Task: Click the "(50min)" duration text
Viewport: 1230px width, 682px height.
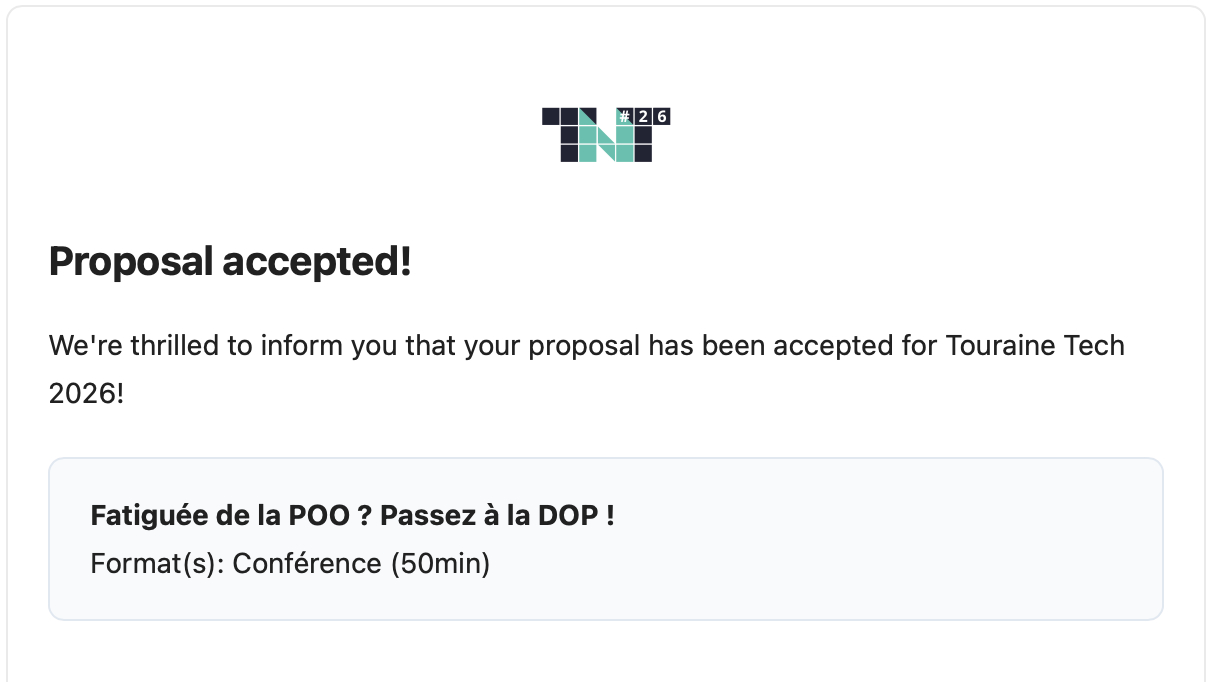Action: [440, 564]
